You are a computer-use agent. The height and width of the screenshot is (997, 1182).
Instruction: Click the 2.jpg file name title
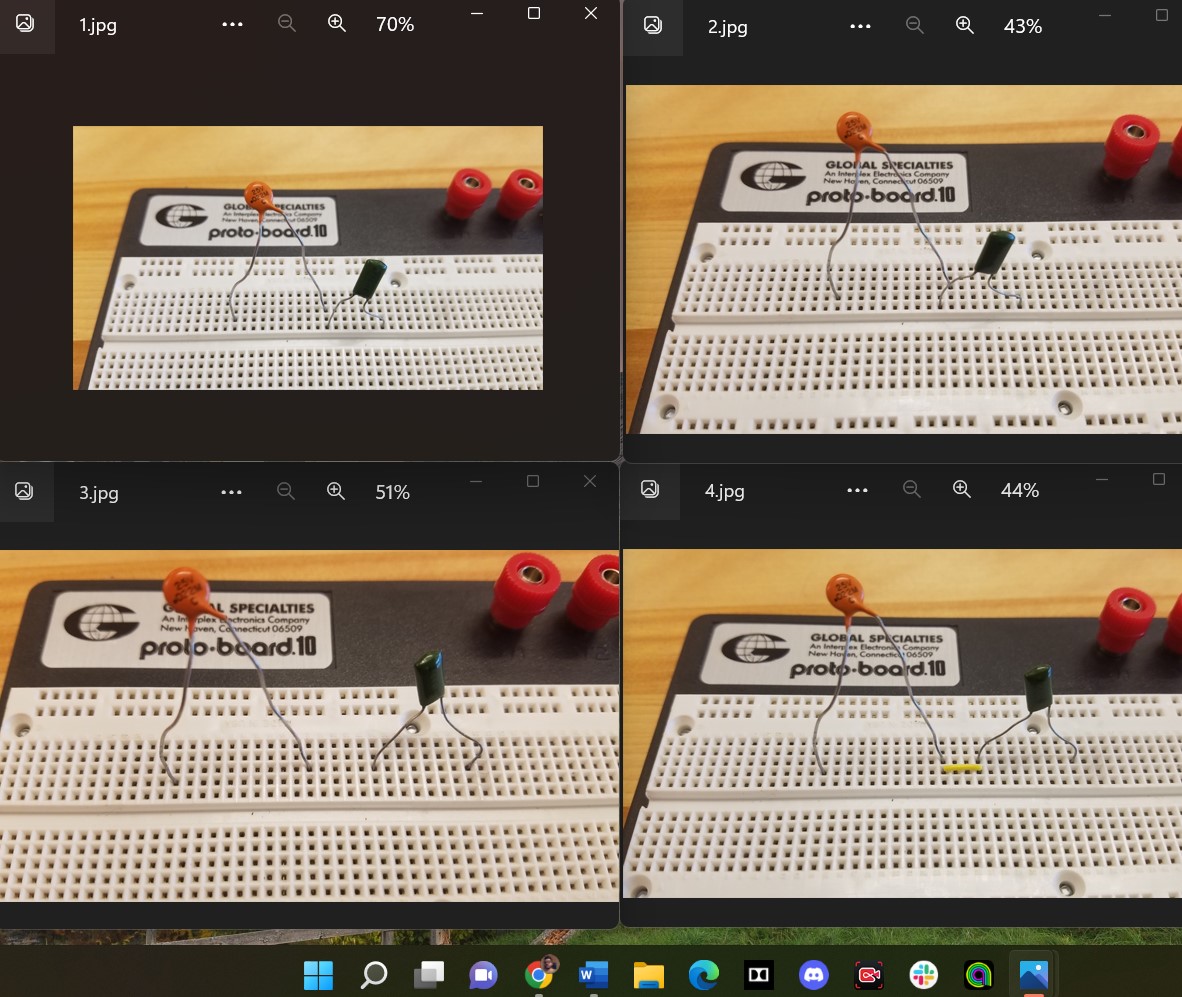pyautogui.click(x=727, y=27)
